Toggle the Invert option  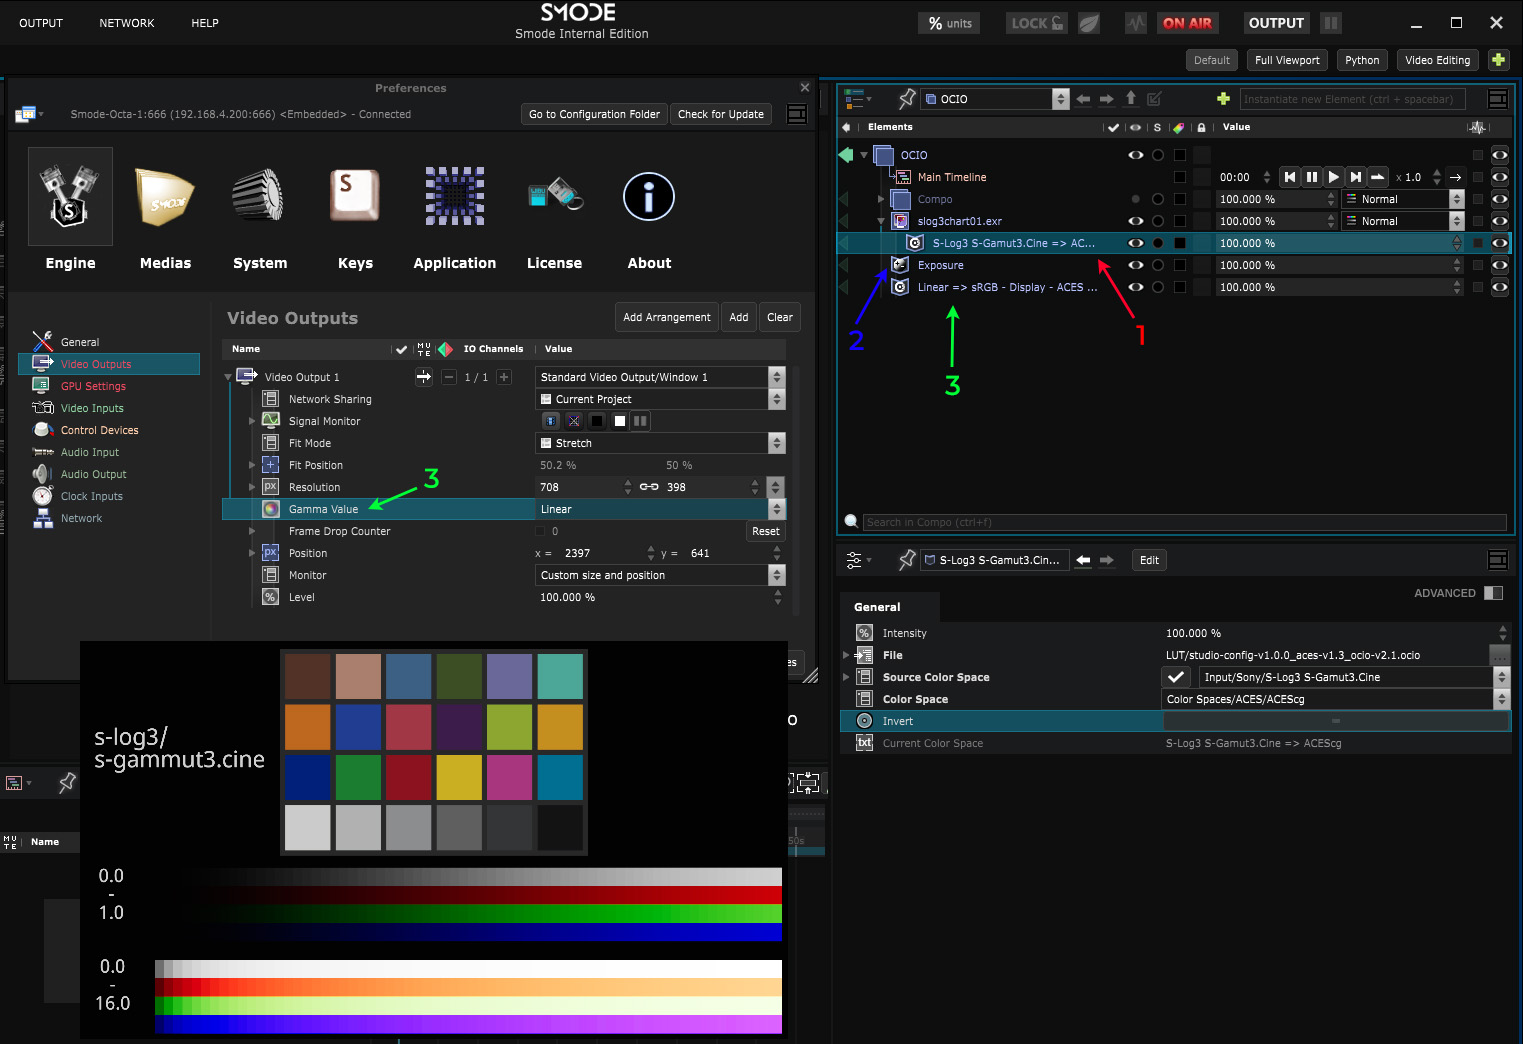click(x=1335, y=721)
